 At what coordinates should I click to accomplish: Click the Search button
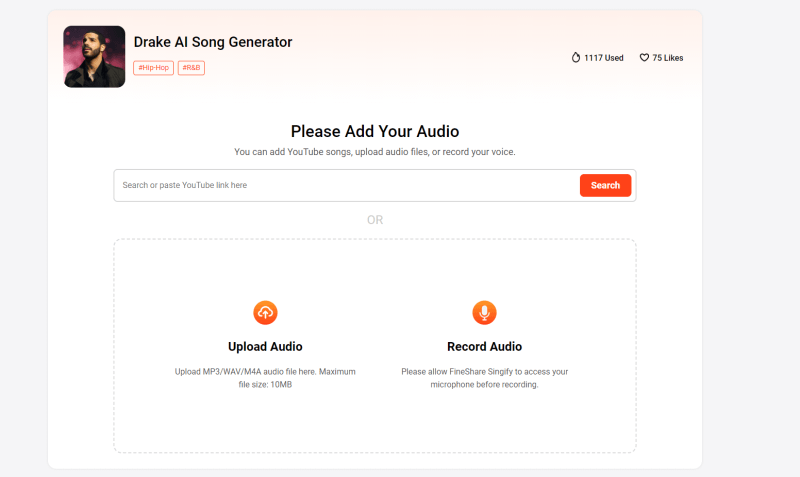click(x=605, y=185)
